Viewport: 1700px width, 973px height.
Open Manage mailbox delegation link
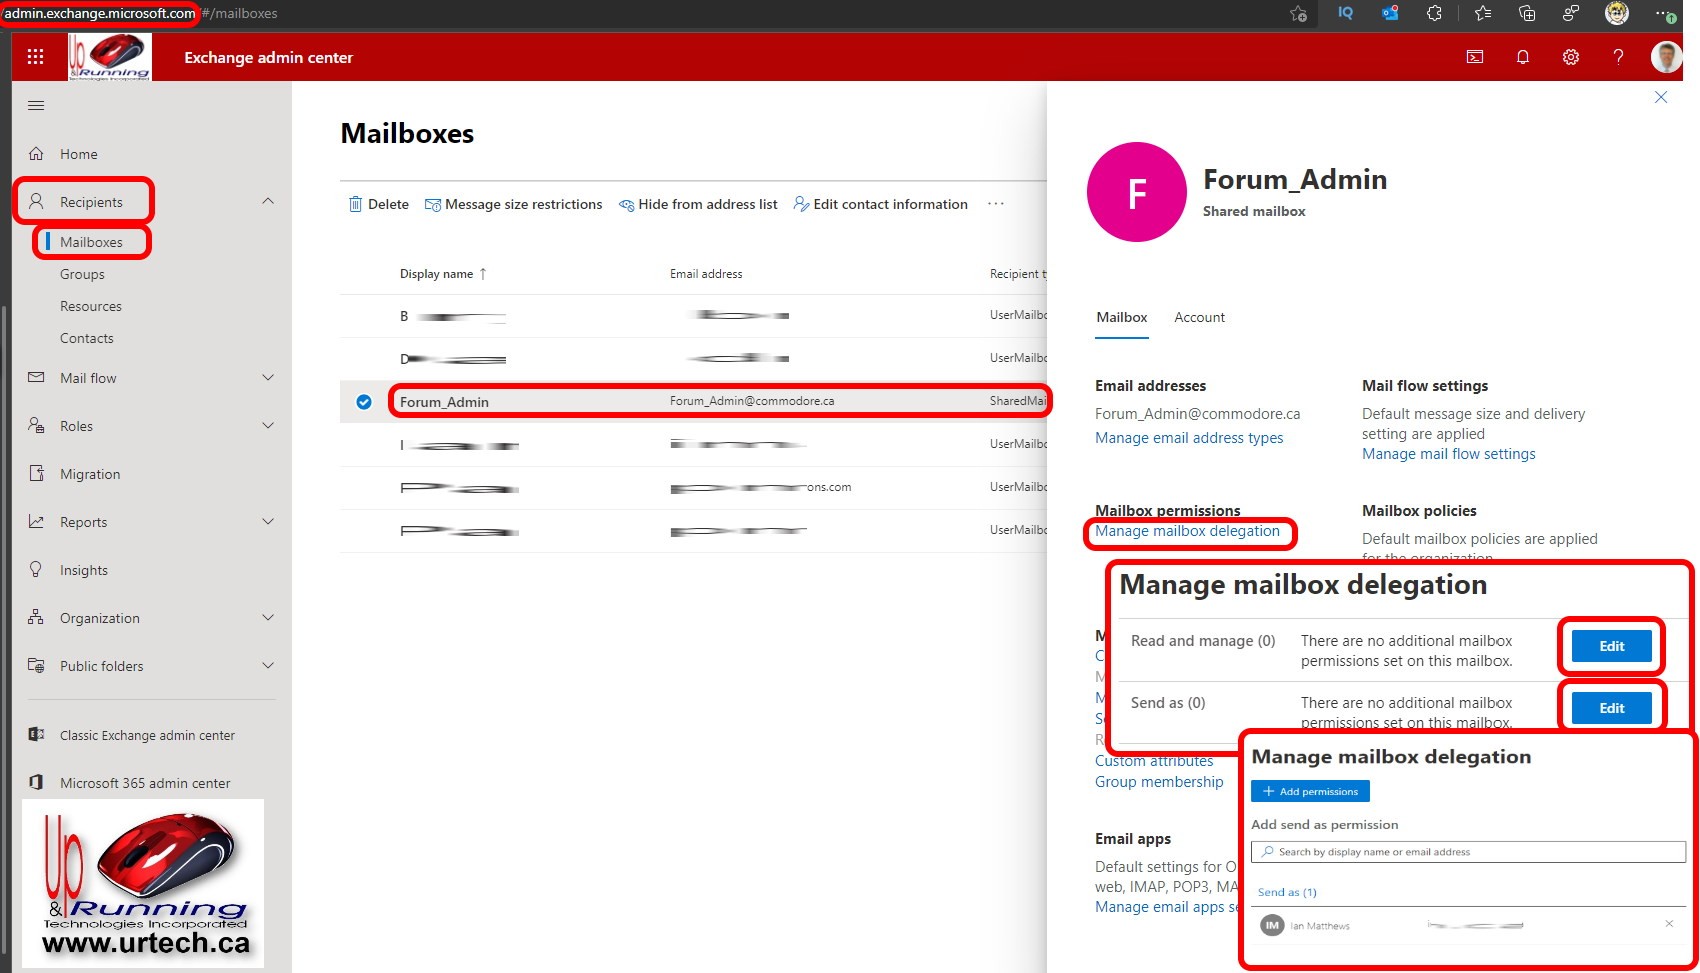point(1190,531)
